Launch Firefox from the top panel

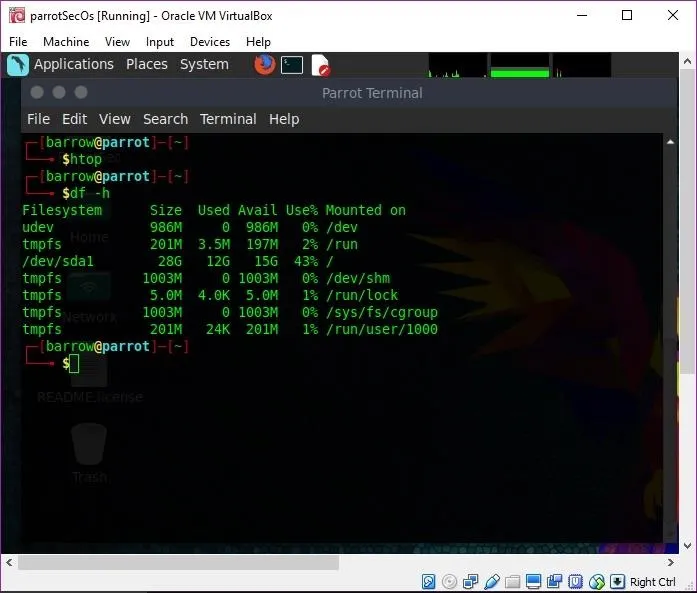click(x=264, y=65)
